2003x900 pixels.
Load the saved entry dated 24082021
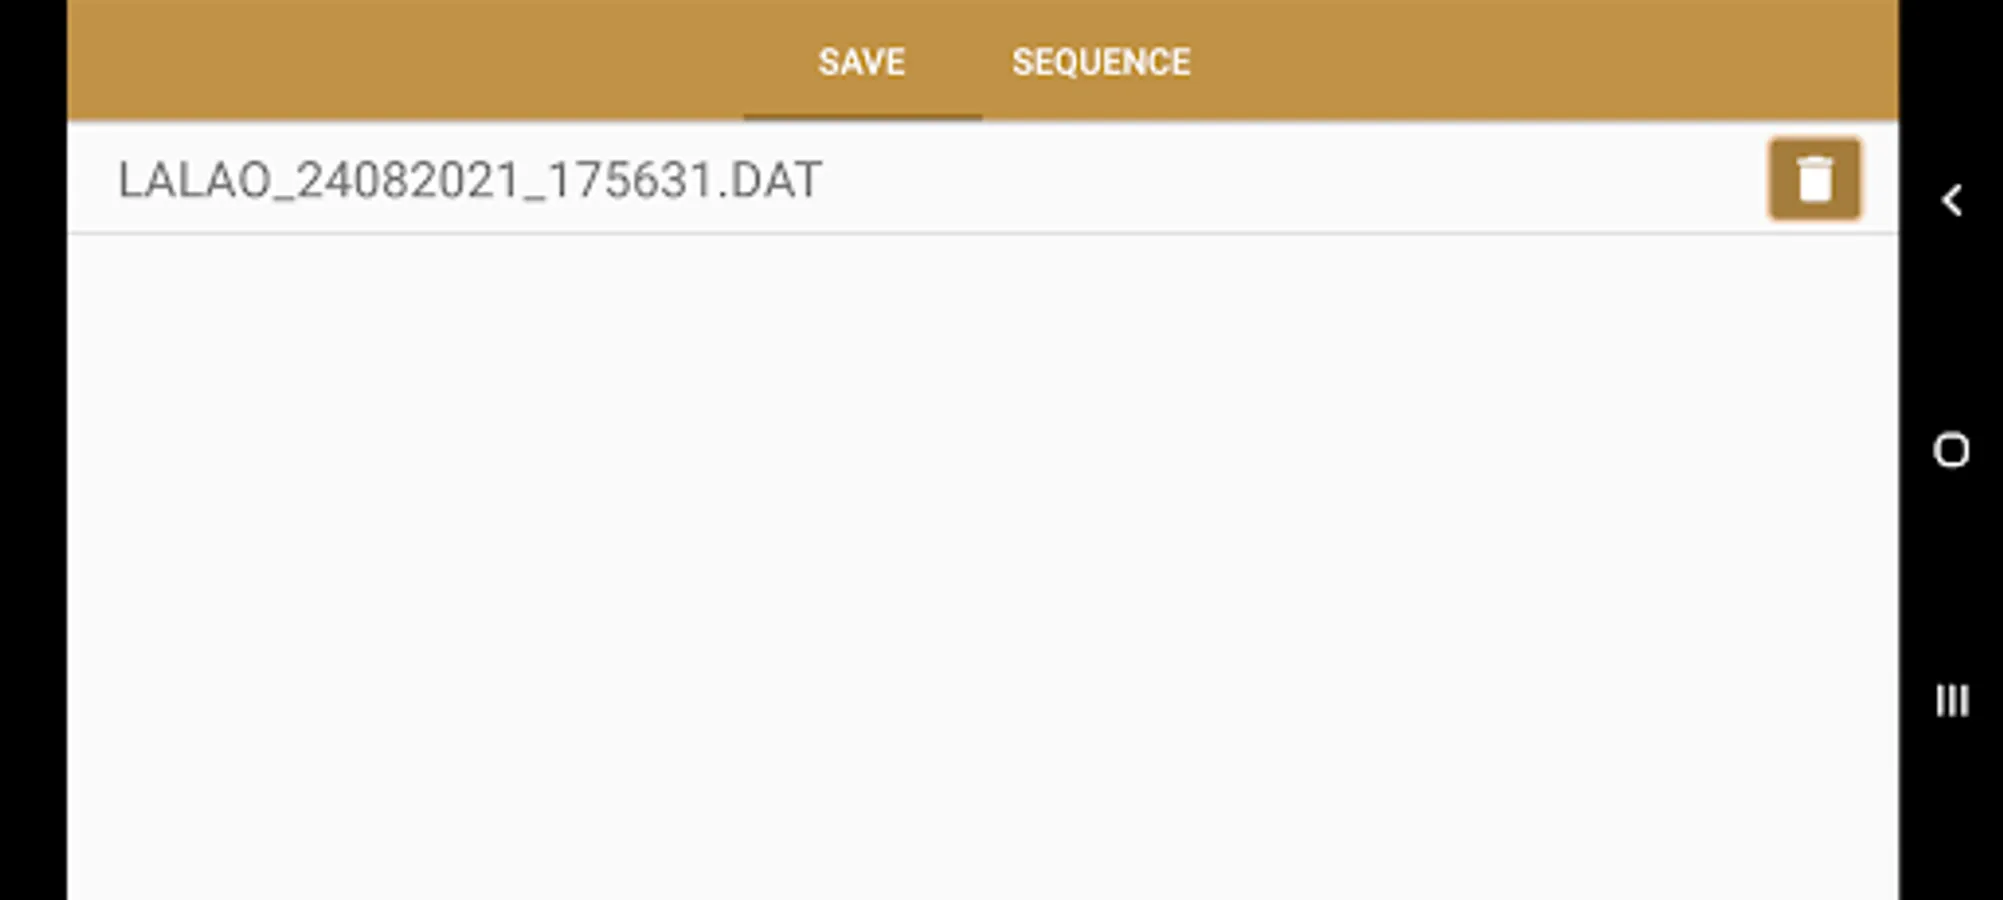[470, 181]
